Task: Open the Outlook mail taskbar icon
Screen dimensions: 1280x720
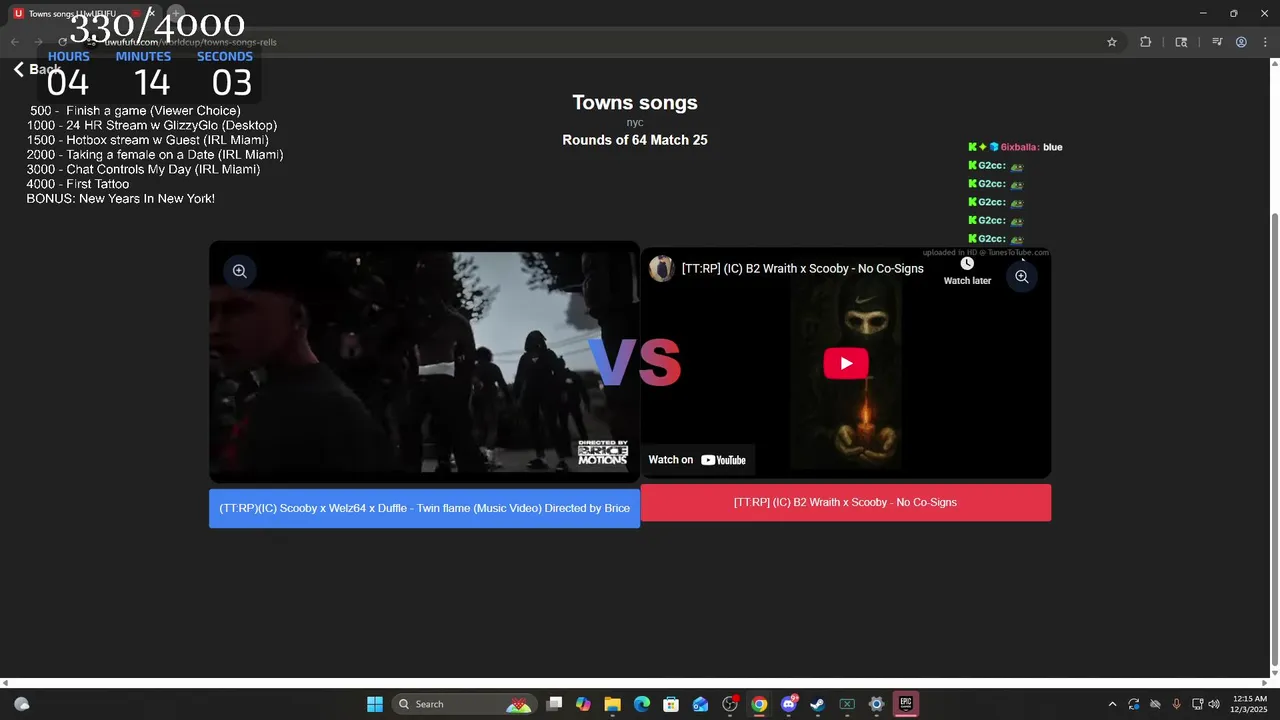Action: tap(700, 704)
